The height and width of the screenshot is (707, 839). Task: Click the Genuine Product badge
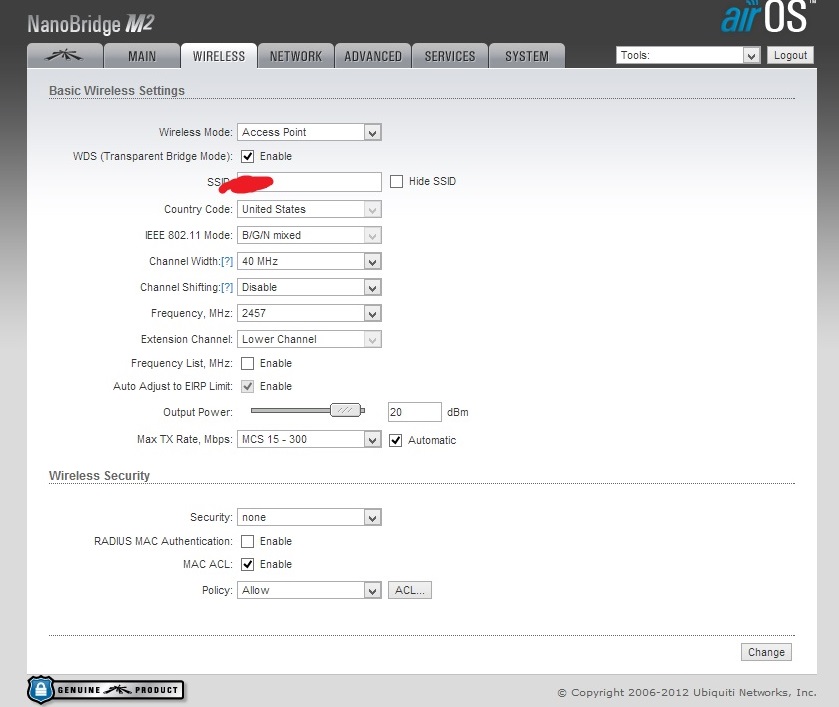pyautogui.click(x=105, y=690)
